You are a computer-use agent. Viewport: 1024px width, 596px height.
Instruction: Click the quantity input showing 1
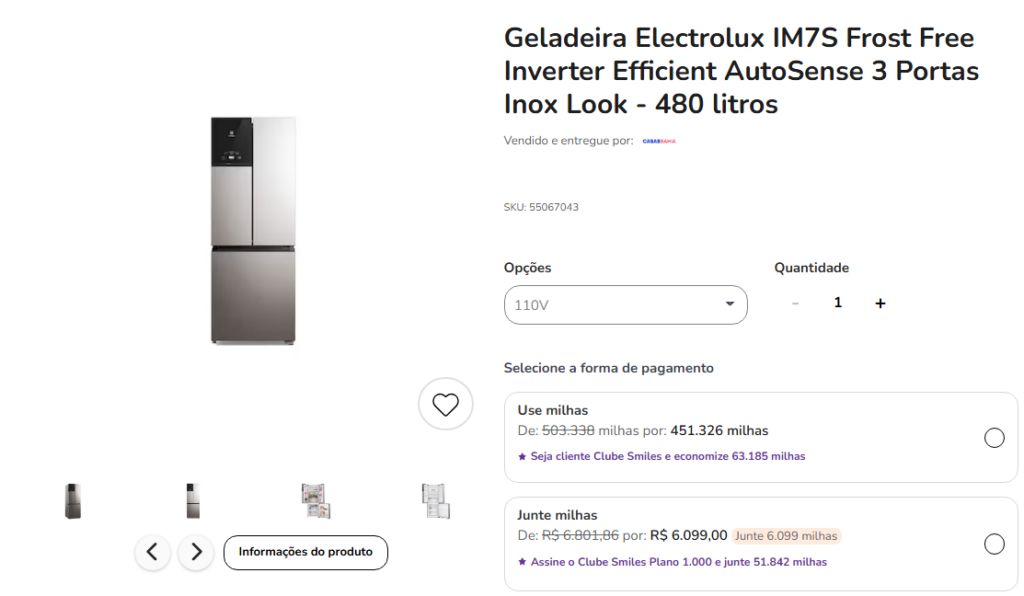[837, 302]
